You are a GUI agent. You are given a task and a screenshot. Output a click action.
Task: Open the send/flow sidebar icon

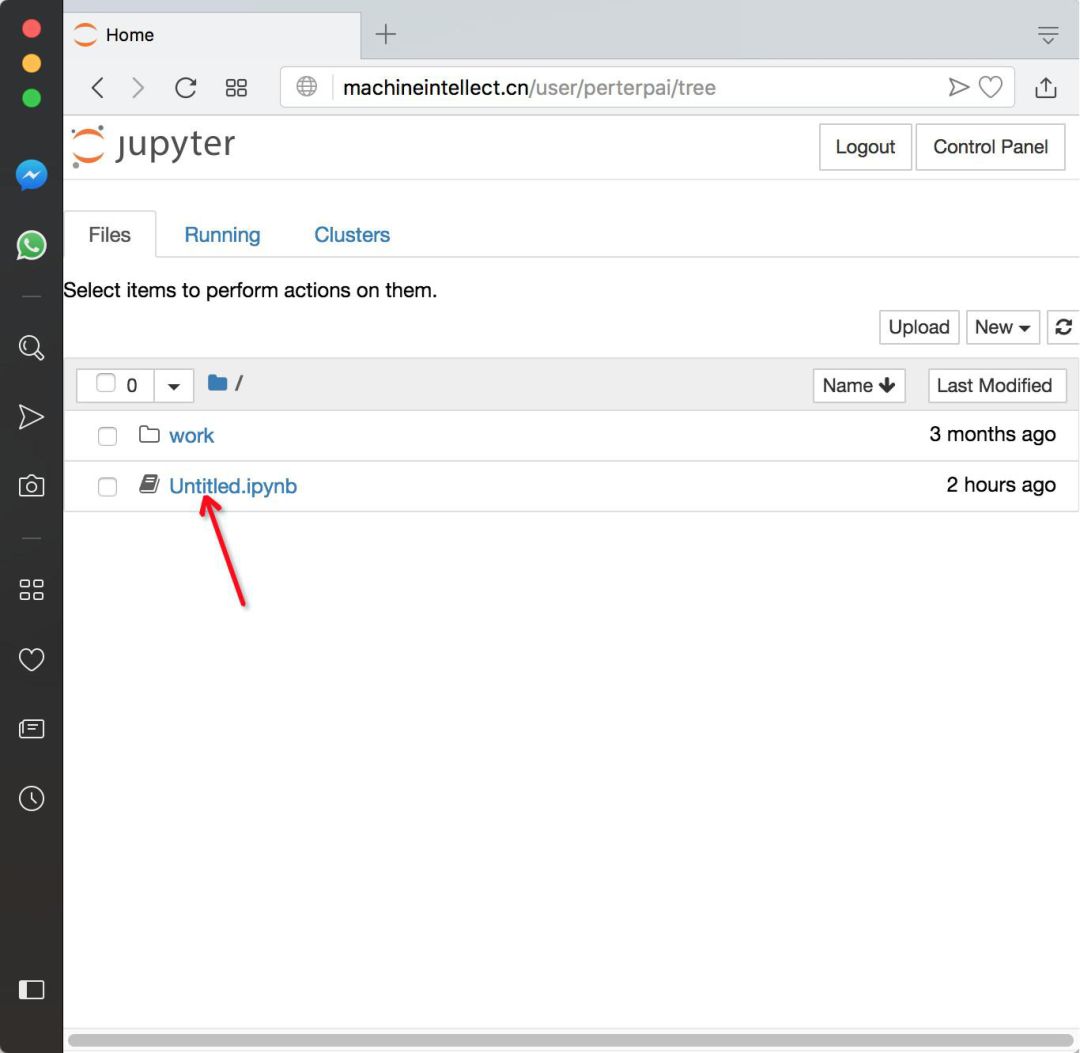pyautogui.click(x=31, y=417)
